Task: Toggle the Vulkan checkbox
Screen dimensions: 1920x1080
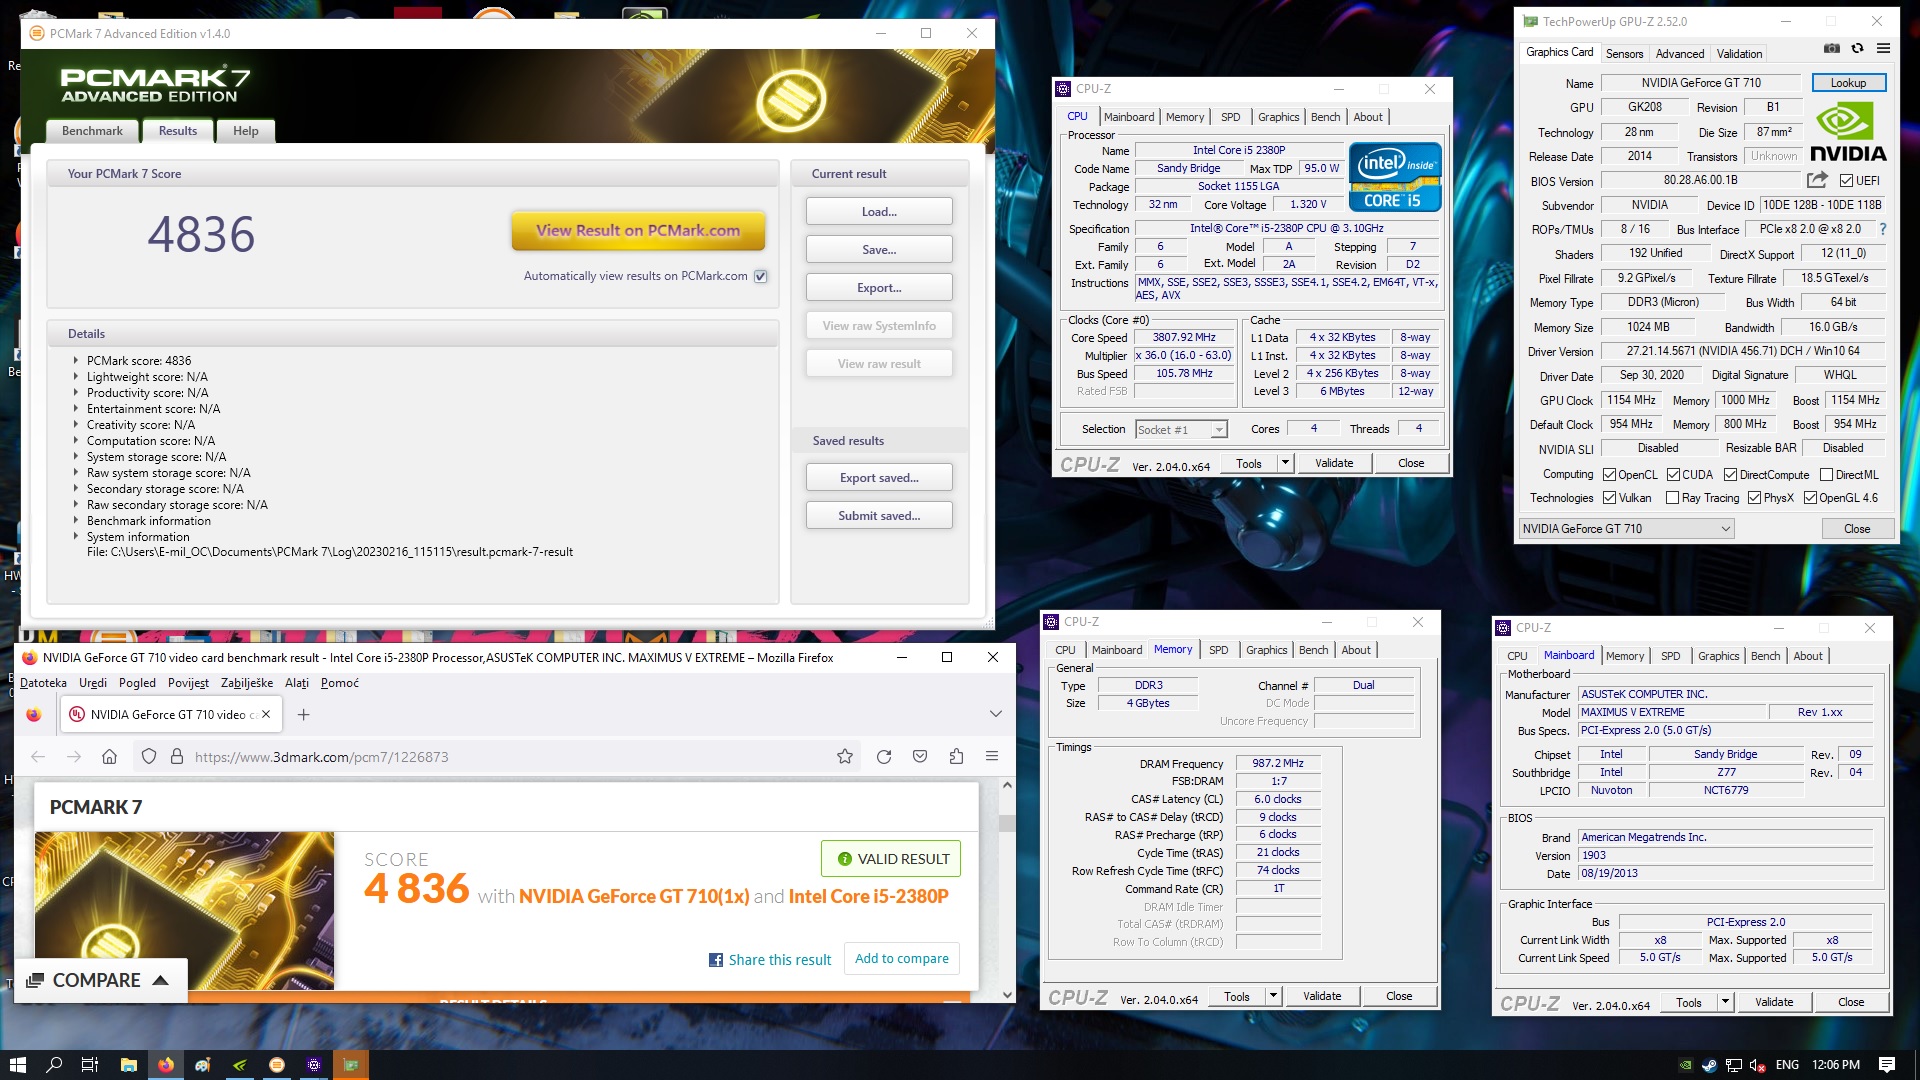Action: tap(1610, 498)
